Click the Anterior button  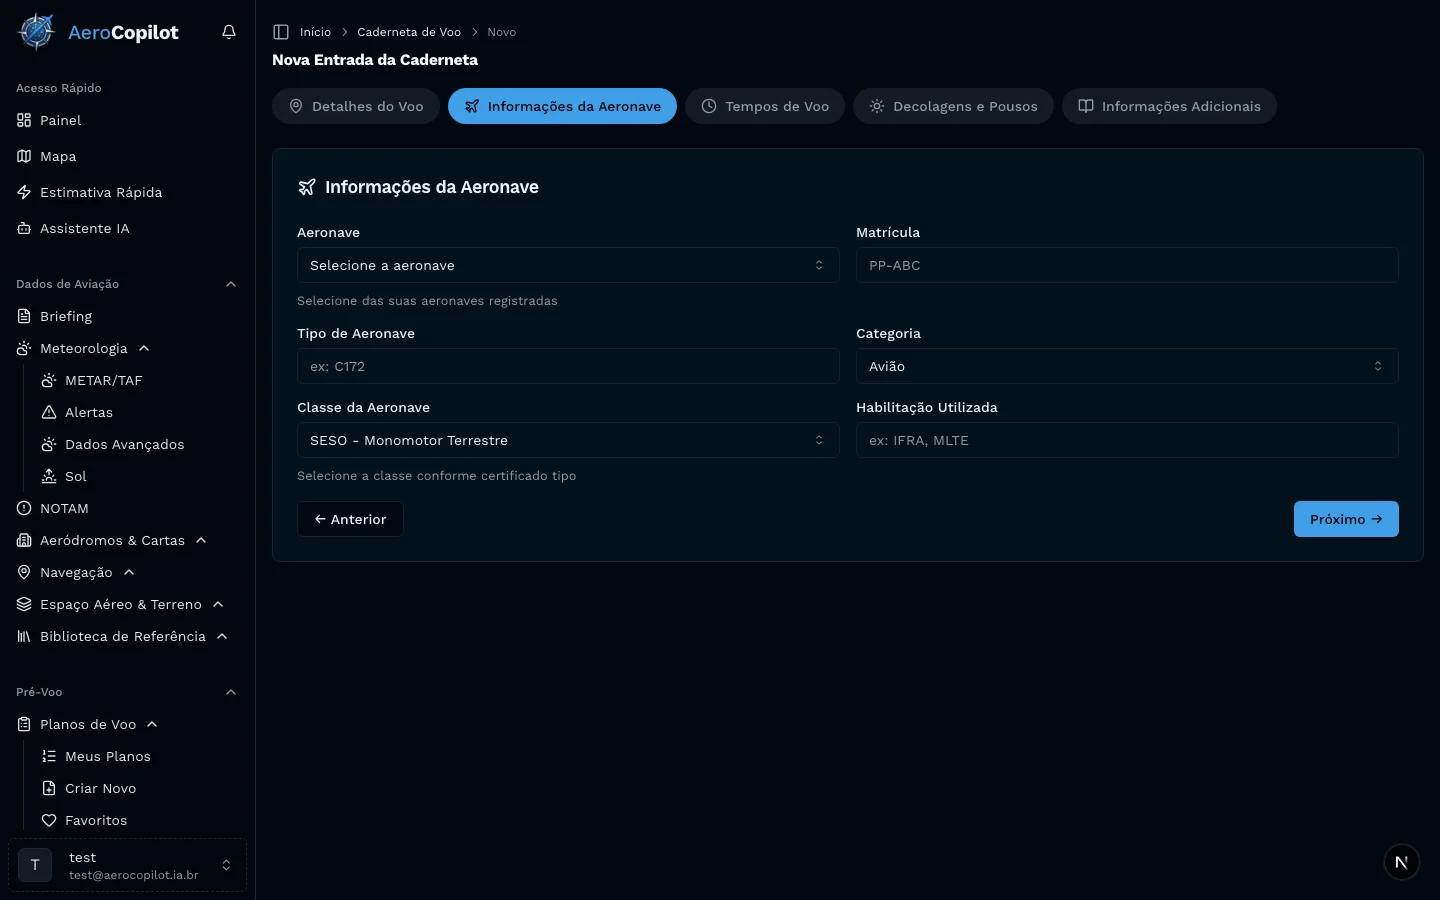coord(350,519)
